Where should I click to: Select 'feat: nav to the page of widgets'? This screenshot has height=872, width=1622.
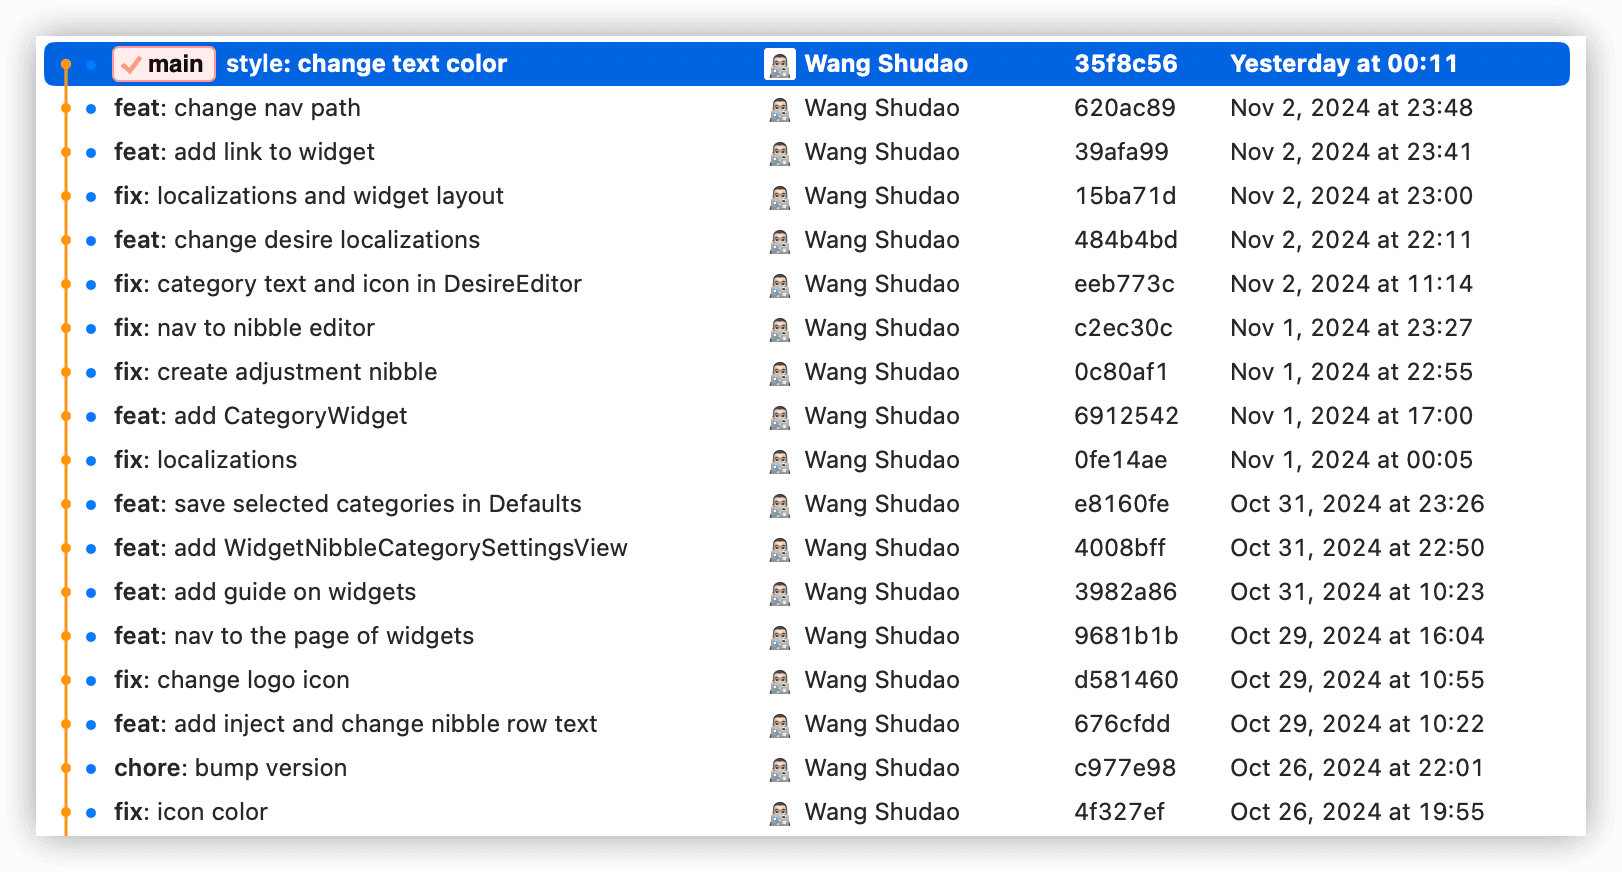point(293,636)
